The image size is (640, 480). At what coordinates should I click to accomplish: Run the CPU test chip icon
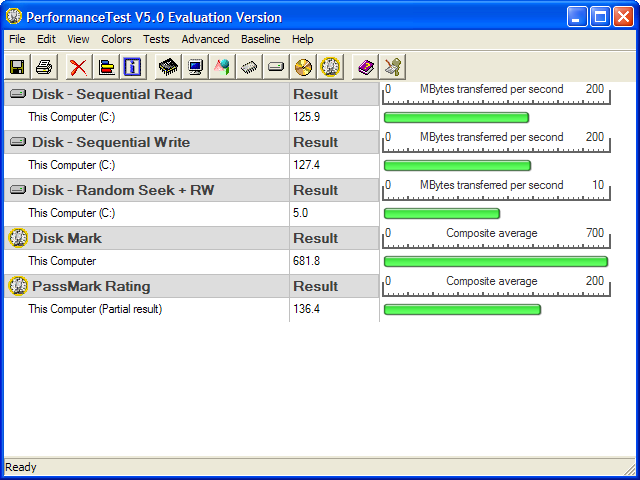(x=168, y=67)
